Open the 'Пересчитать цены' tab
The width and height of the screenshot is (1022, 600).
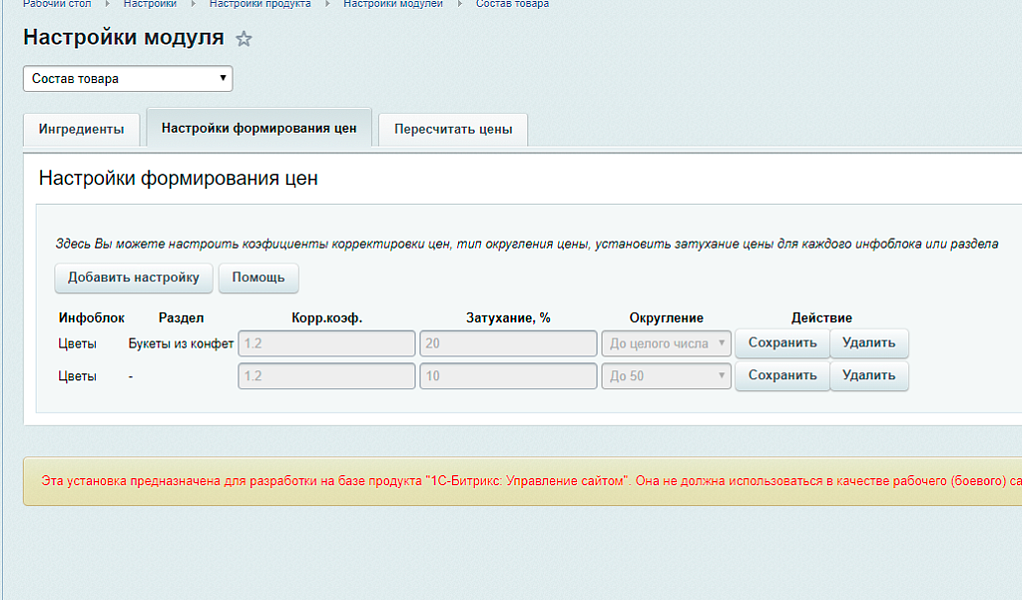452,129
